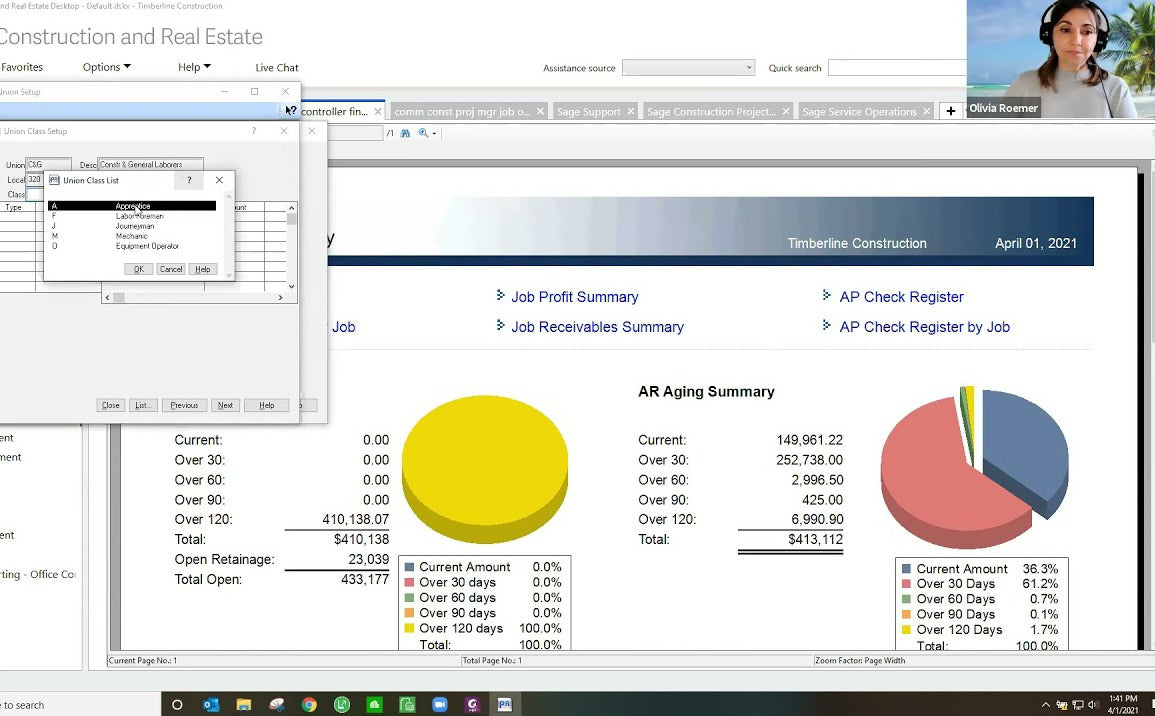Expand the Options menu

[107, 67]
